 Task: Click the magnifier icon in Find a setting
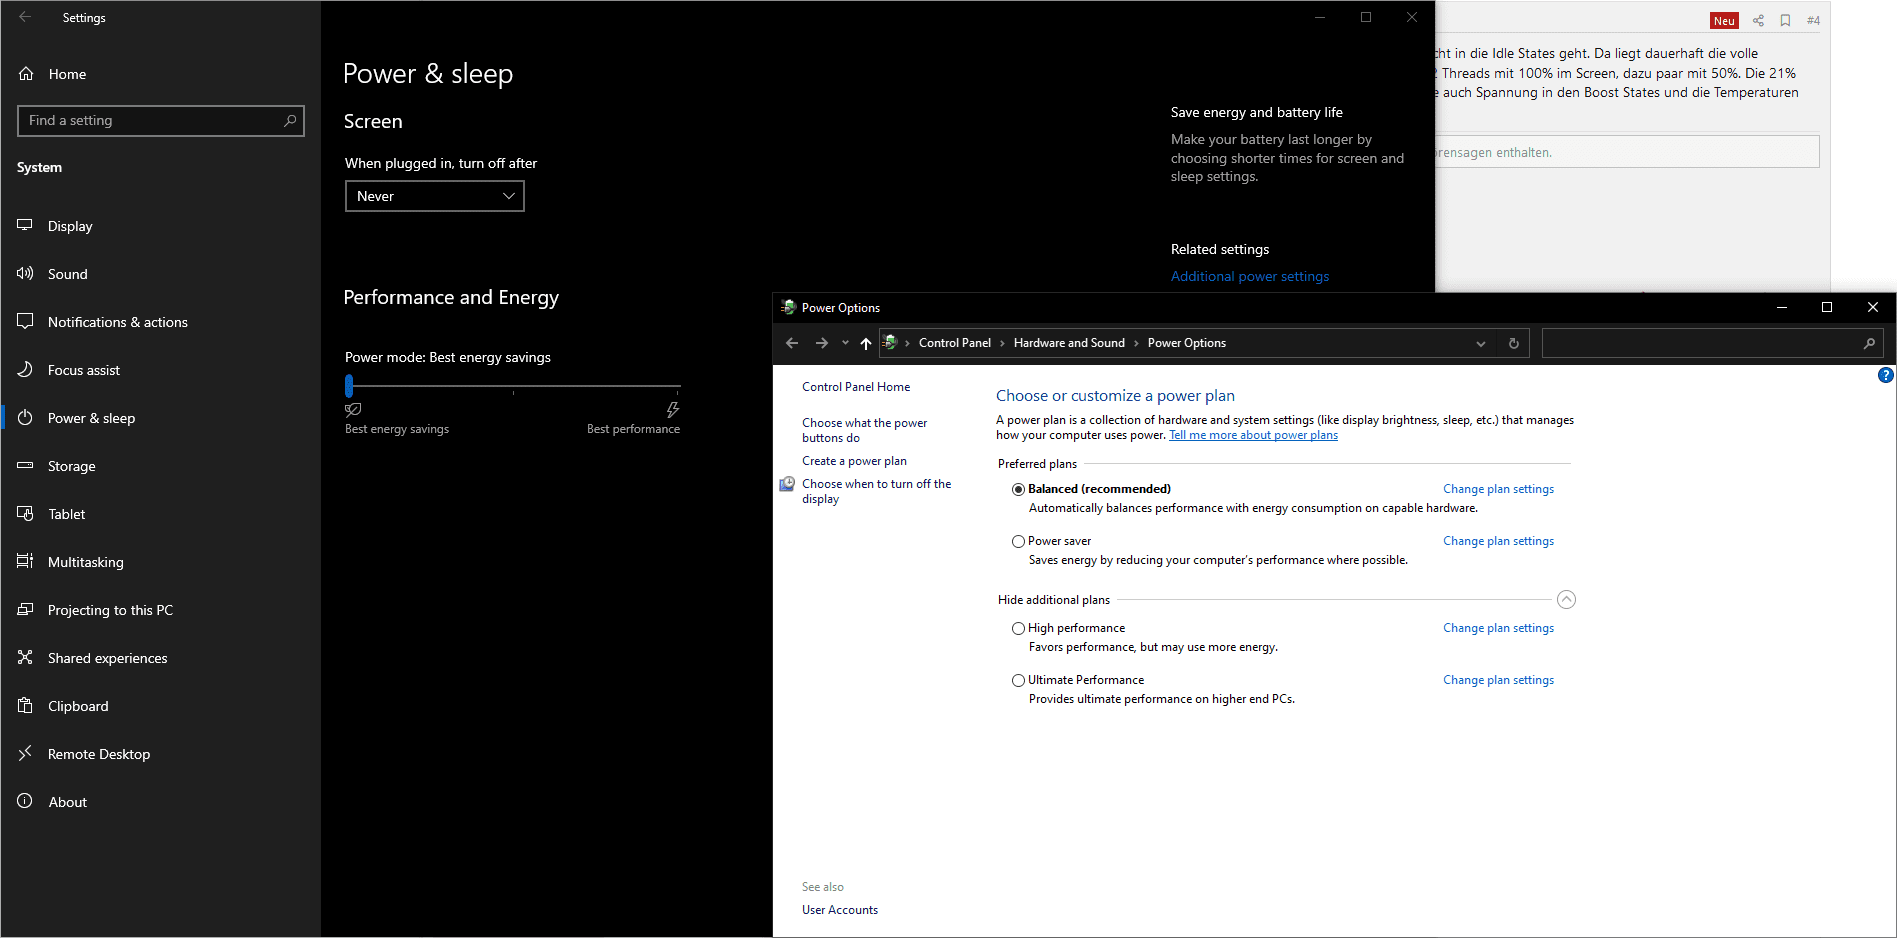click(x=290, y=121)
